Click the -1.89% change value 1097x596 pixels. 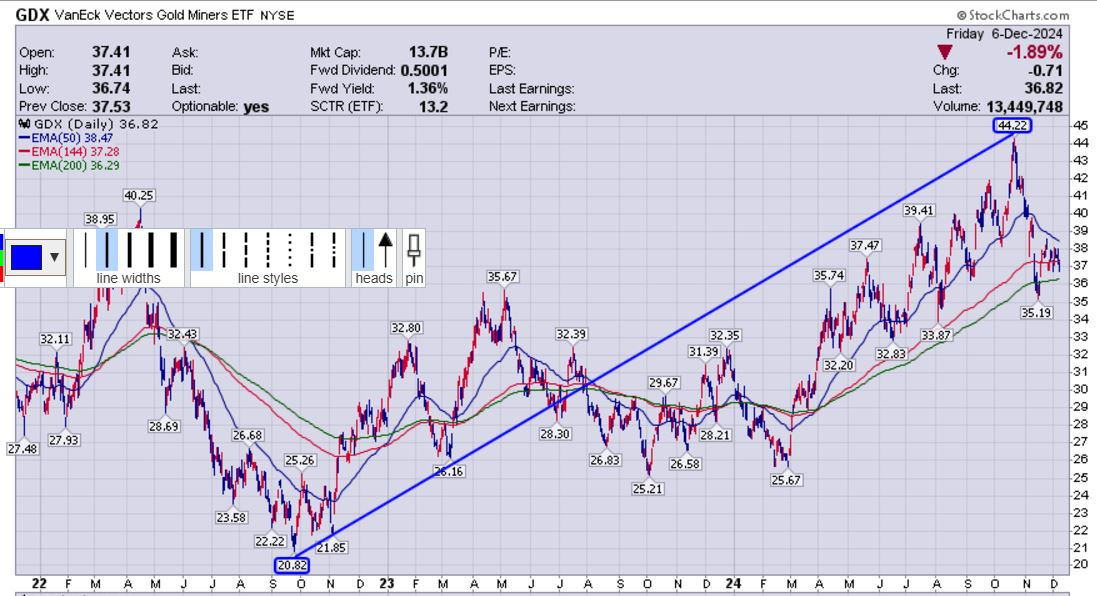coord(1034,52)
